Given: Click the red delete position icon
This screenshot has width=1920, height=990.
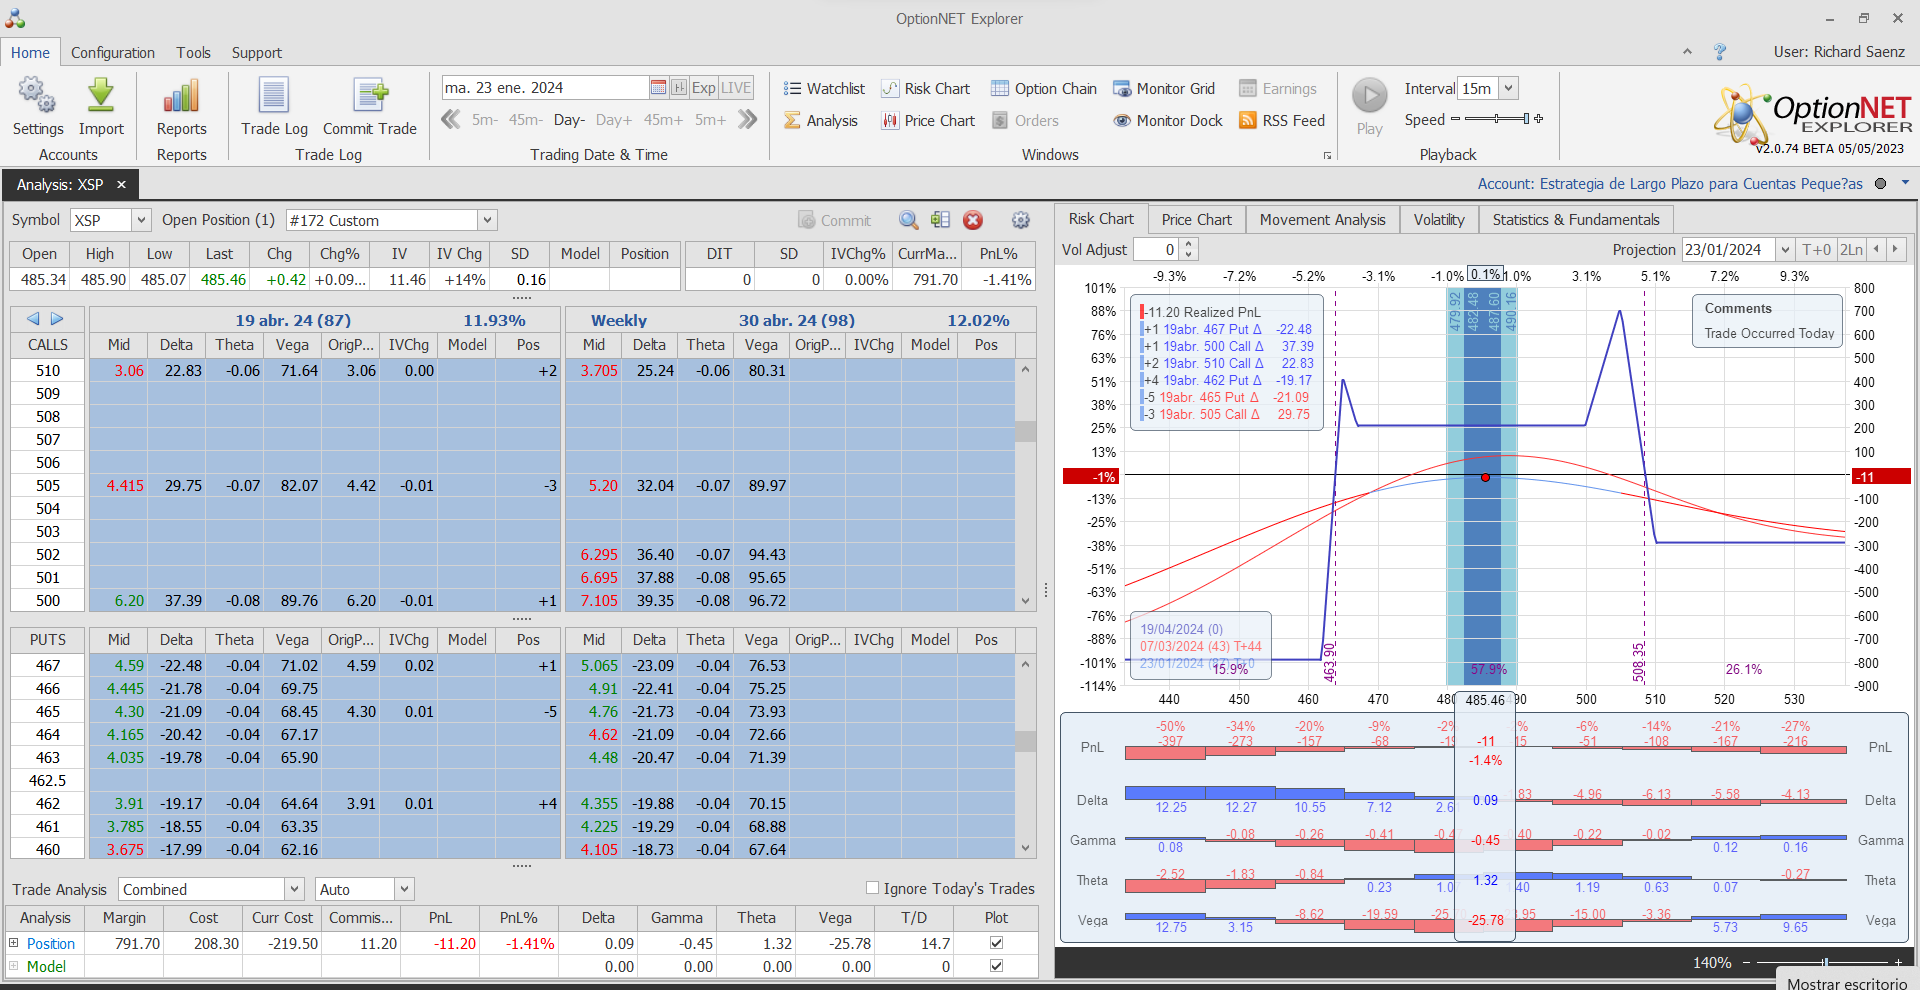Looking at the screenshot, I should click(973, 220).
